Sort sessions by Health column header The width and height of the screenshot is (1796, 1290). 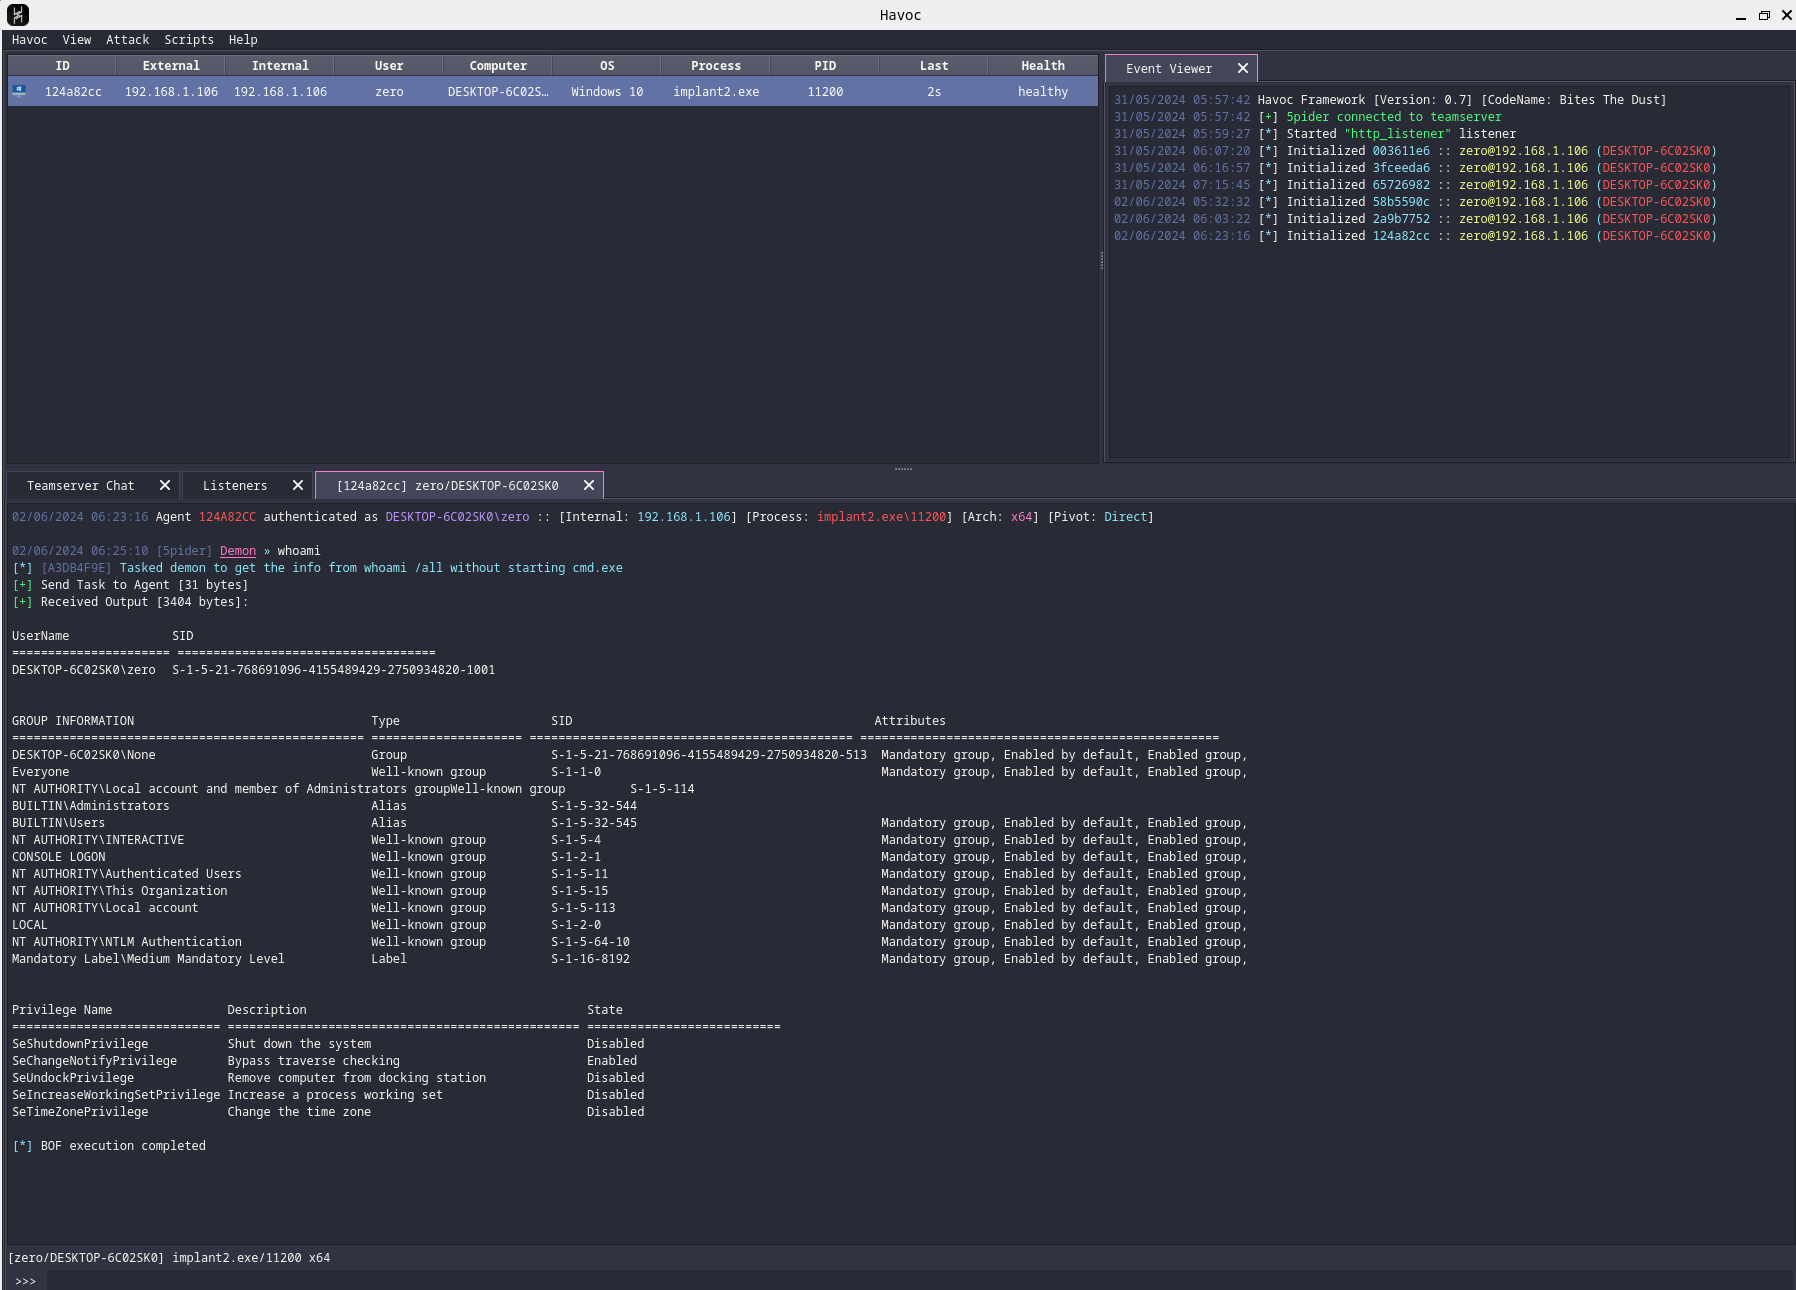pos(1043,65)
